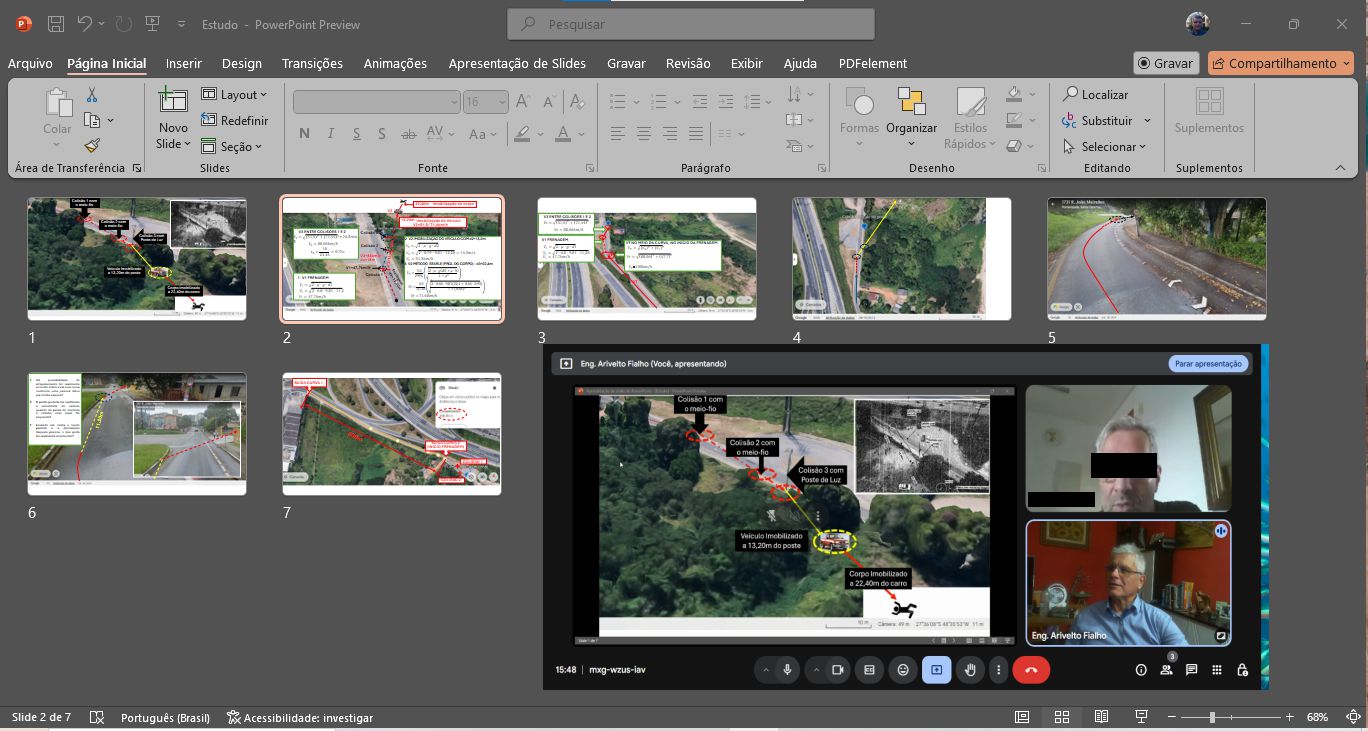The height and width of the screenshot is (731, 1368).
Task: Toggle the microphone in the meeting
Action: click(788, 670)
